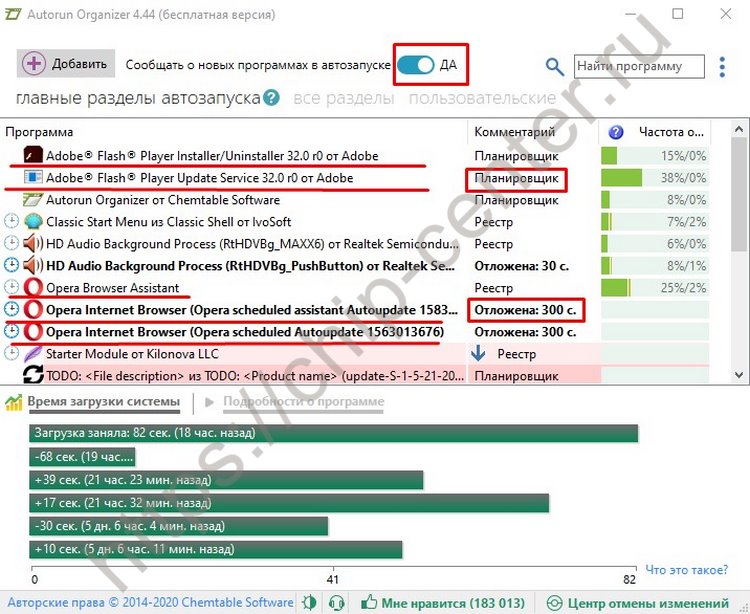Open Что это такое? link

tap(686, 570)
